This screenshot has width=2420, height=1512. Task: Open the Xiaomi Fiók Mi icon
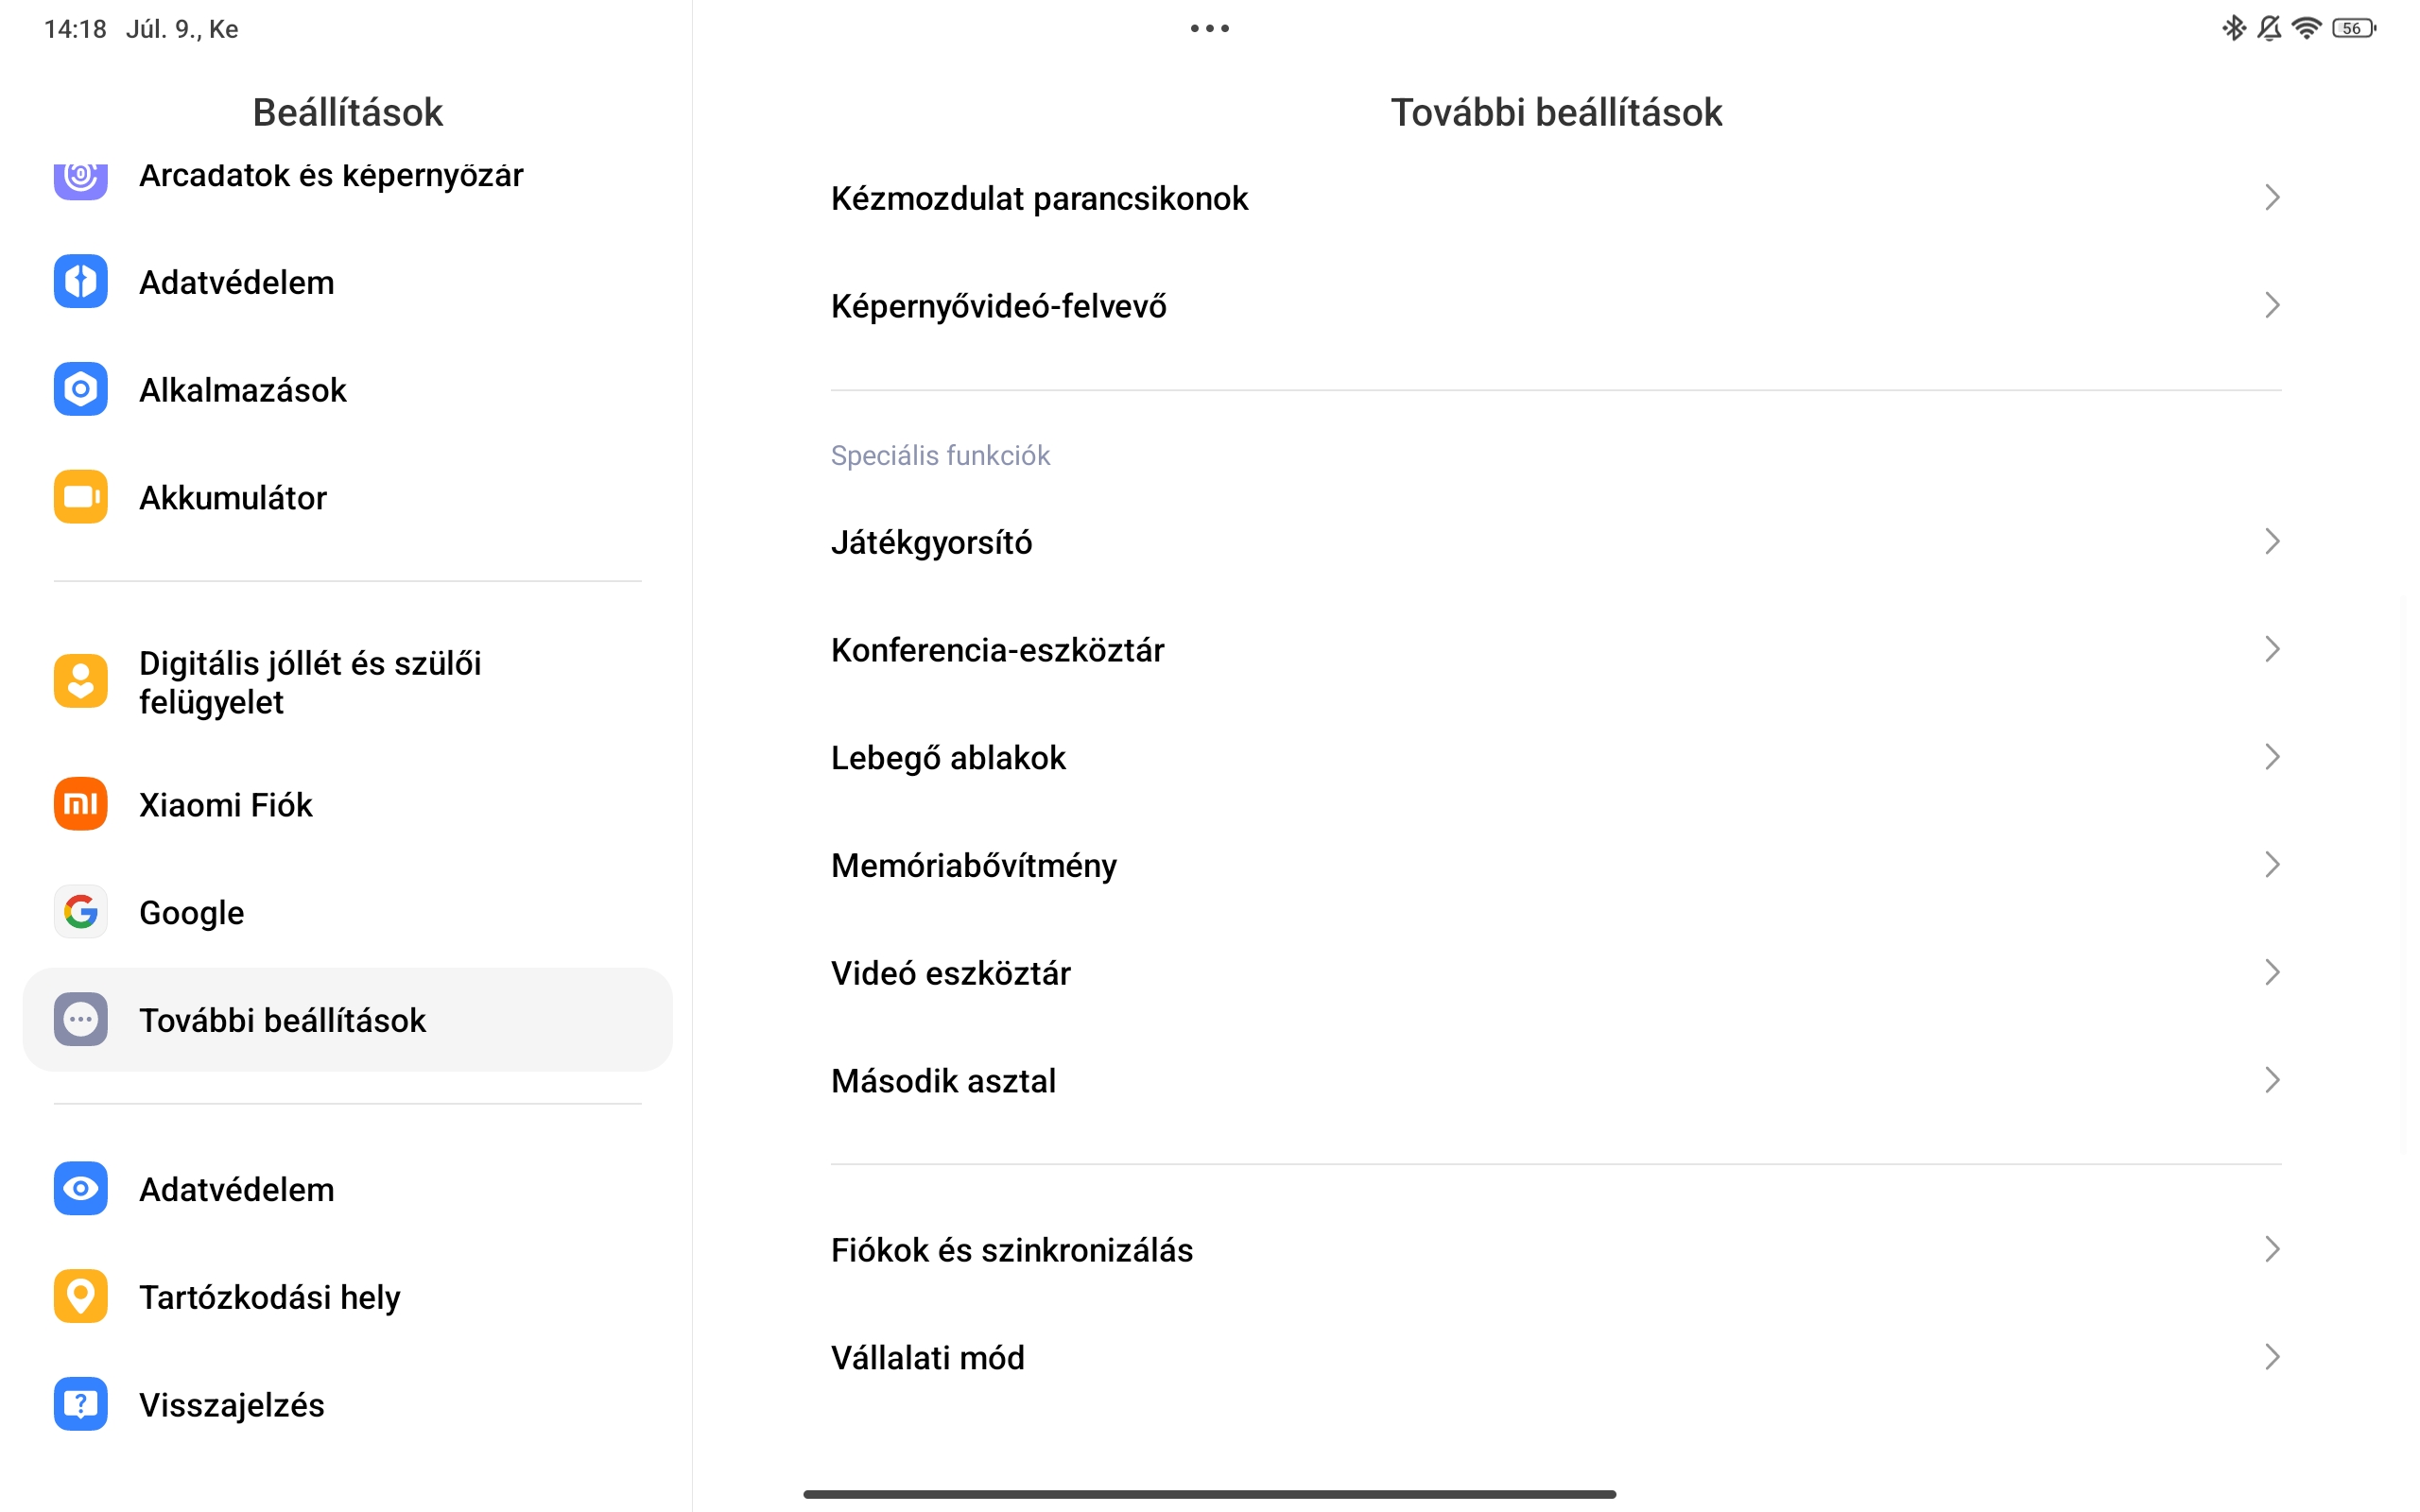pos(80,804)
